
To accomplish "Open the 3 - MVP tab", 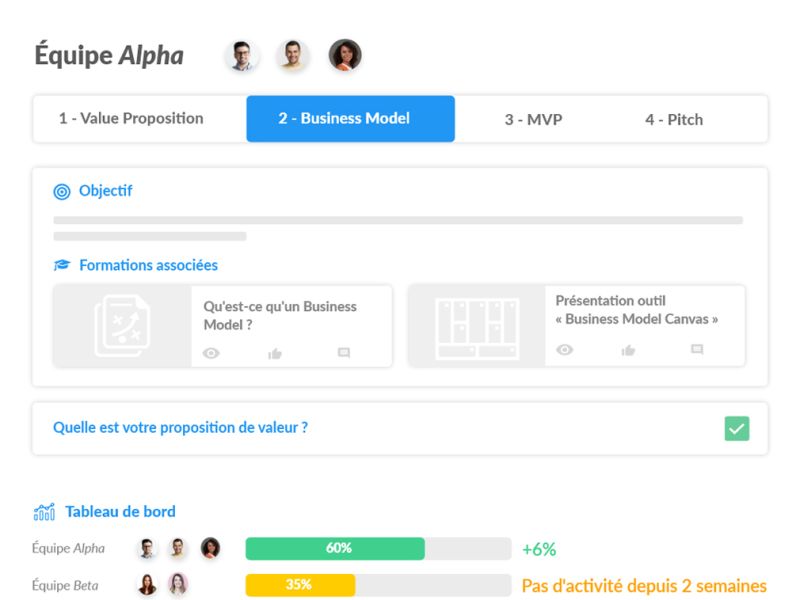I will click(533, 120).
